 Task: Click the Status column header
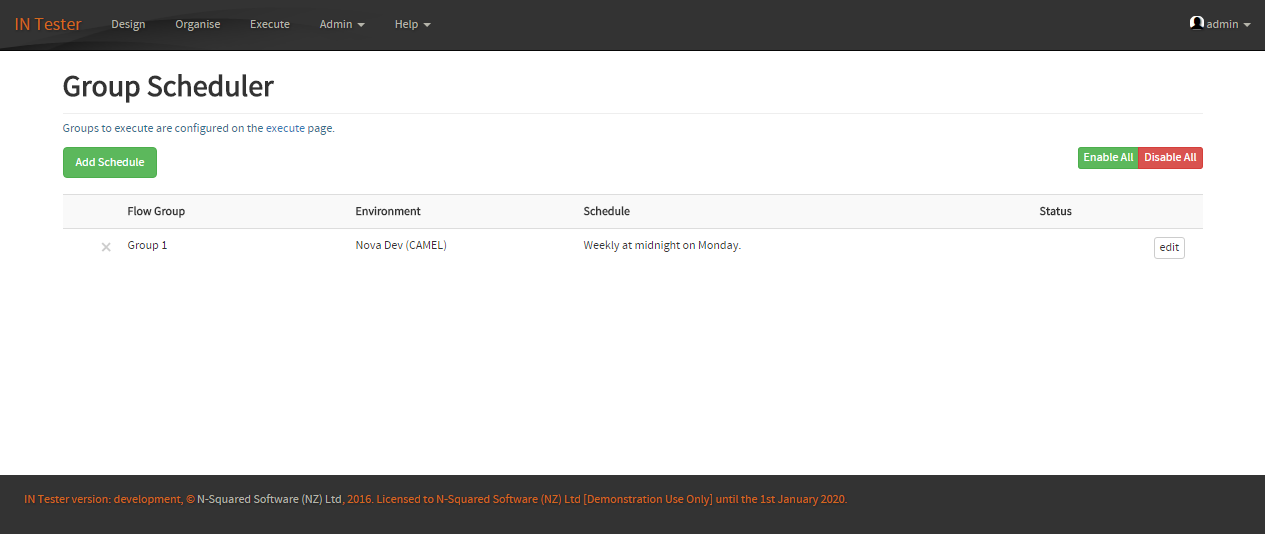pyautogui.click(x=1055, y=211)
